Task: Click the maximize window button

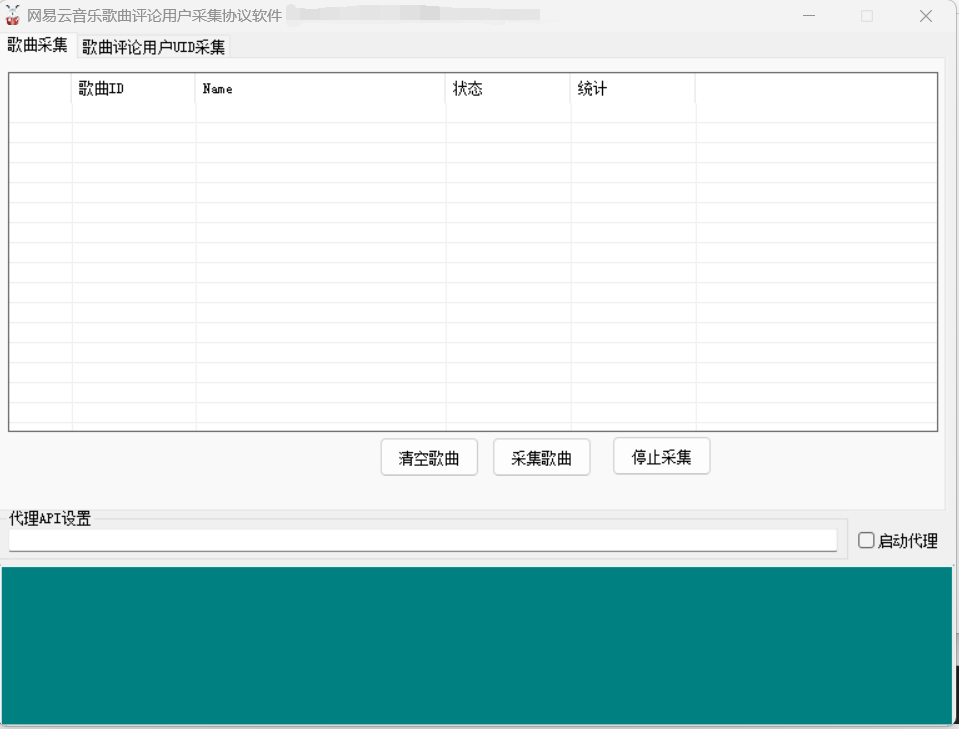Action: (x=867, y=16)
